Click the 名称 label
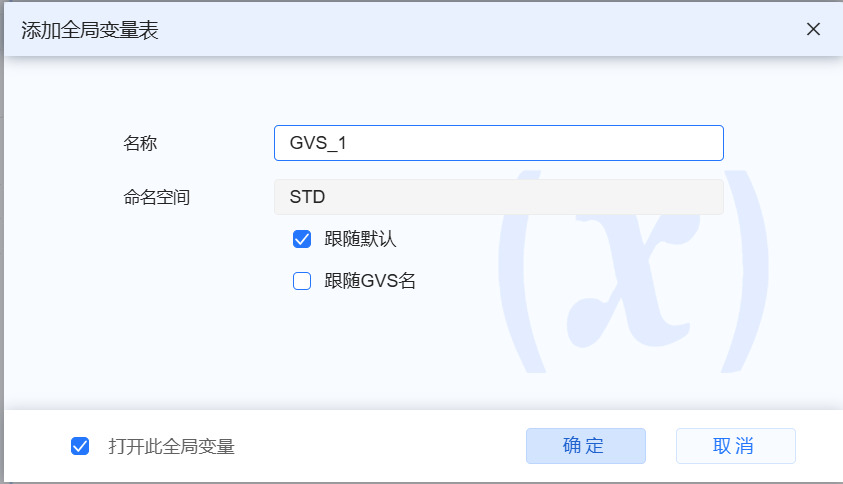Image resolution: width=843 pixels, height=484 pixels. [x=140, y=143]
